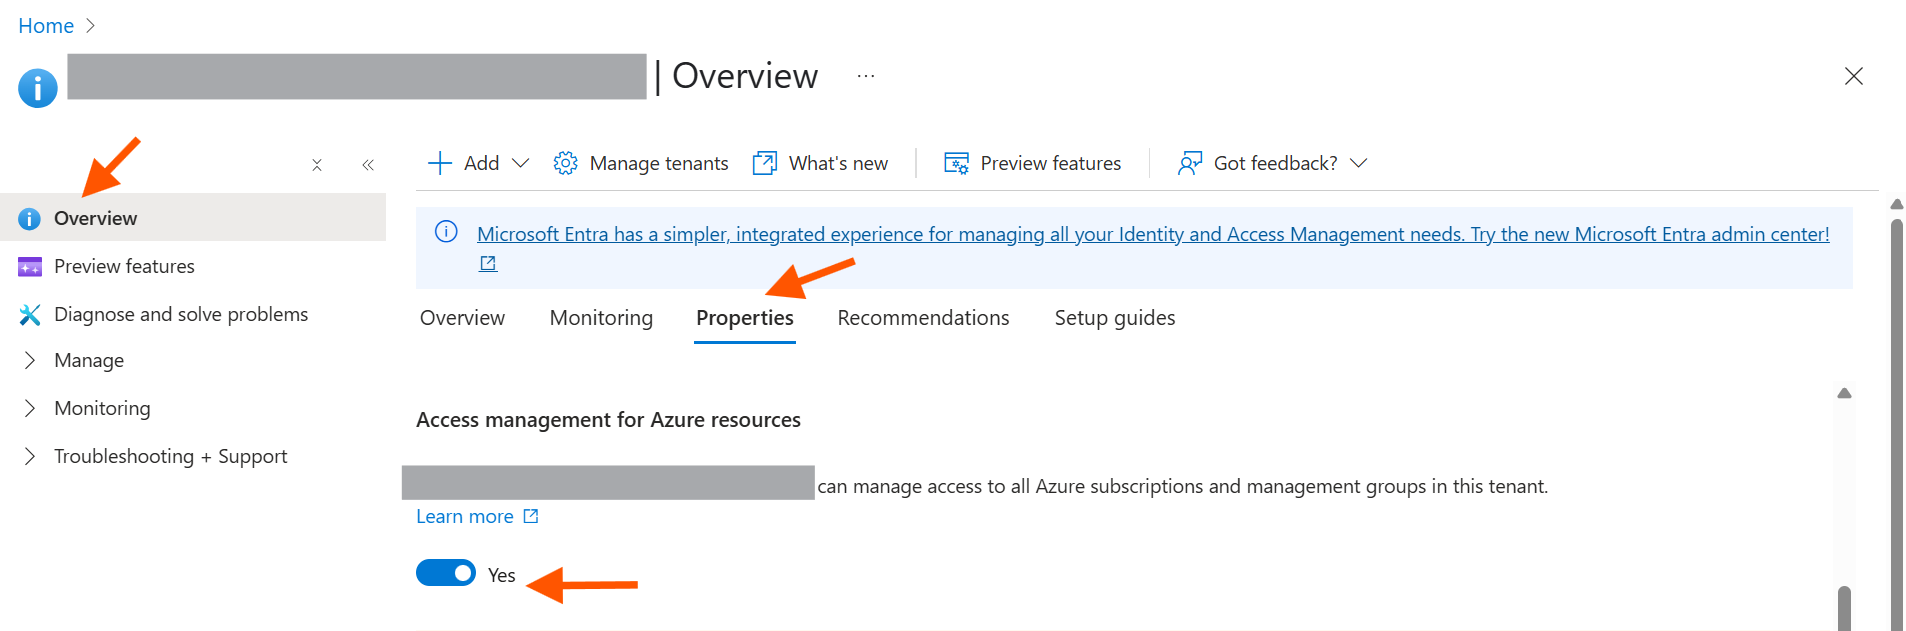
Task: Click the wrench icon for Diagnose and solve problems
Action: click(30, 314)
